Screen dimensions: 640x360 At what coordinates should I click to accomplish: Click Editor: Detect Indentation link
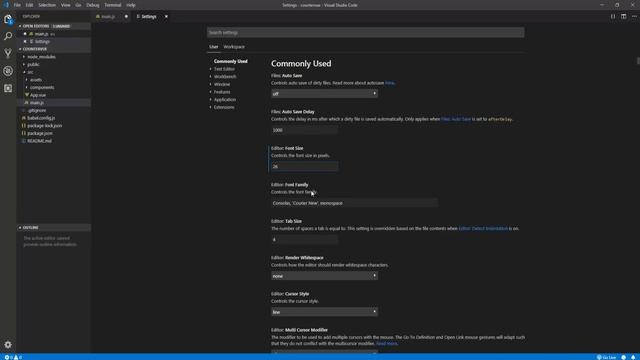[x=483, y=229]
